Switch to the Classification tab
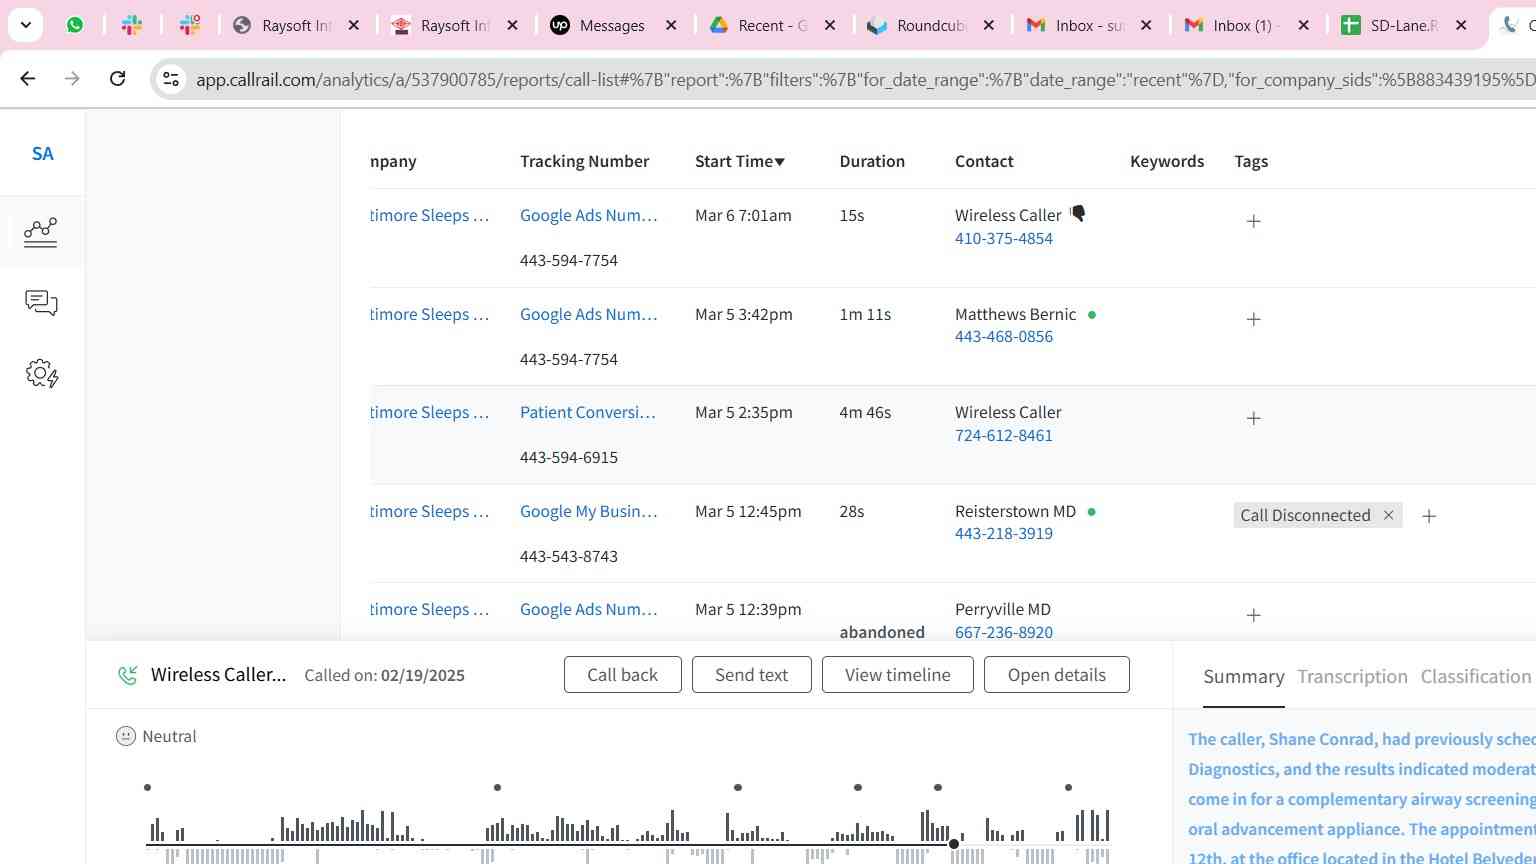1536x864 pixels. (1475, 677)
